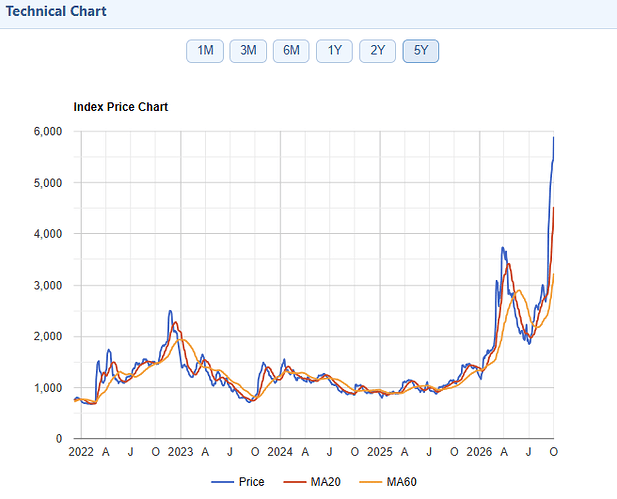Click the 3,000 y-axis label
The image size is (617, 499).
[48, 285]
